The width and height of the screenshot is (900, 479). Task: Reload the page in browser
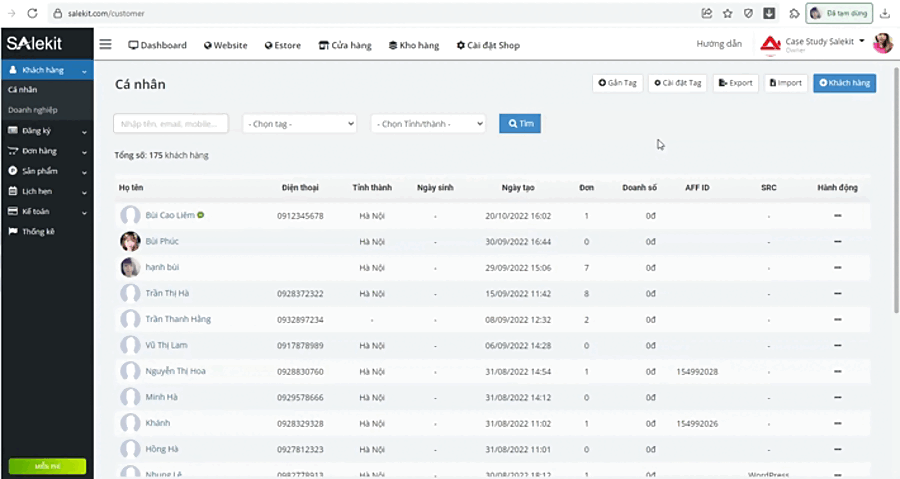tap(33, 13)
